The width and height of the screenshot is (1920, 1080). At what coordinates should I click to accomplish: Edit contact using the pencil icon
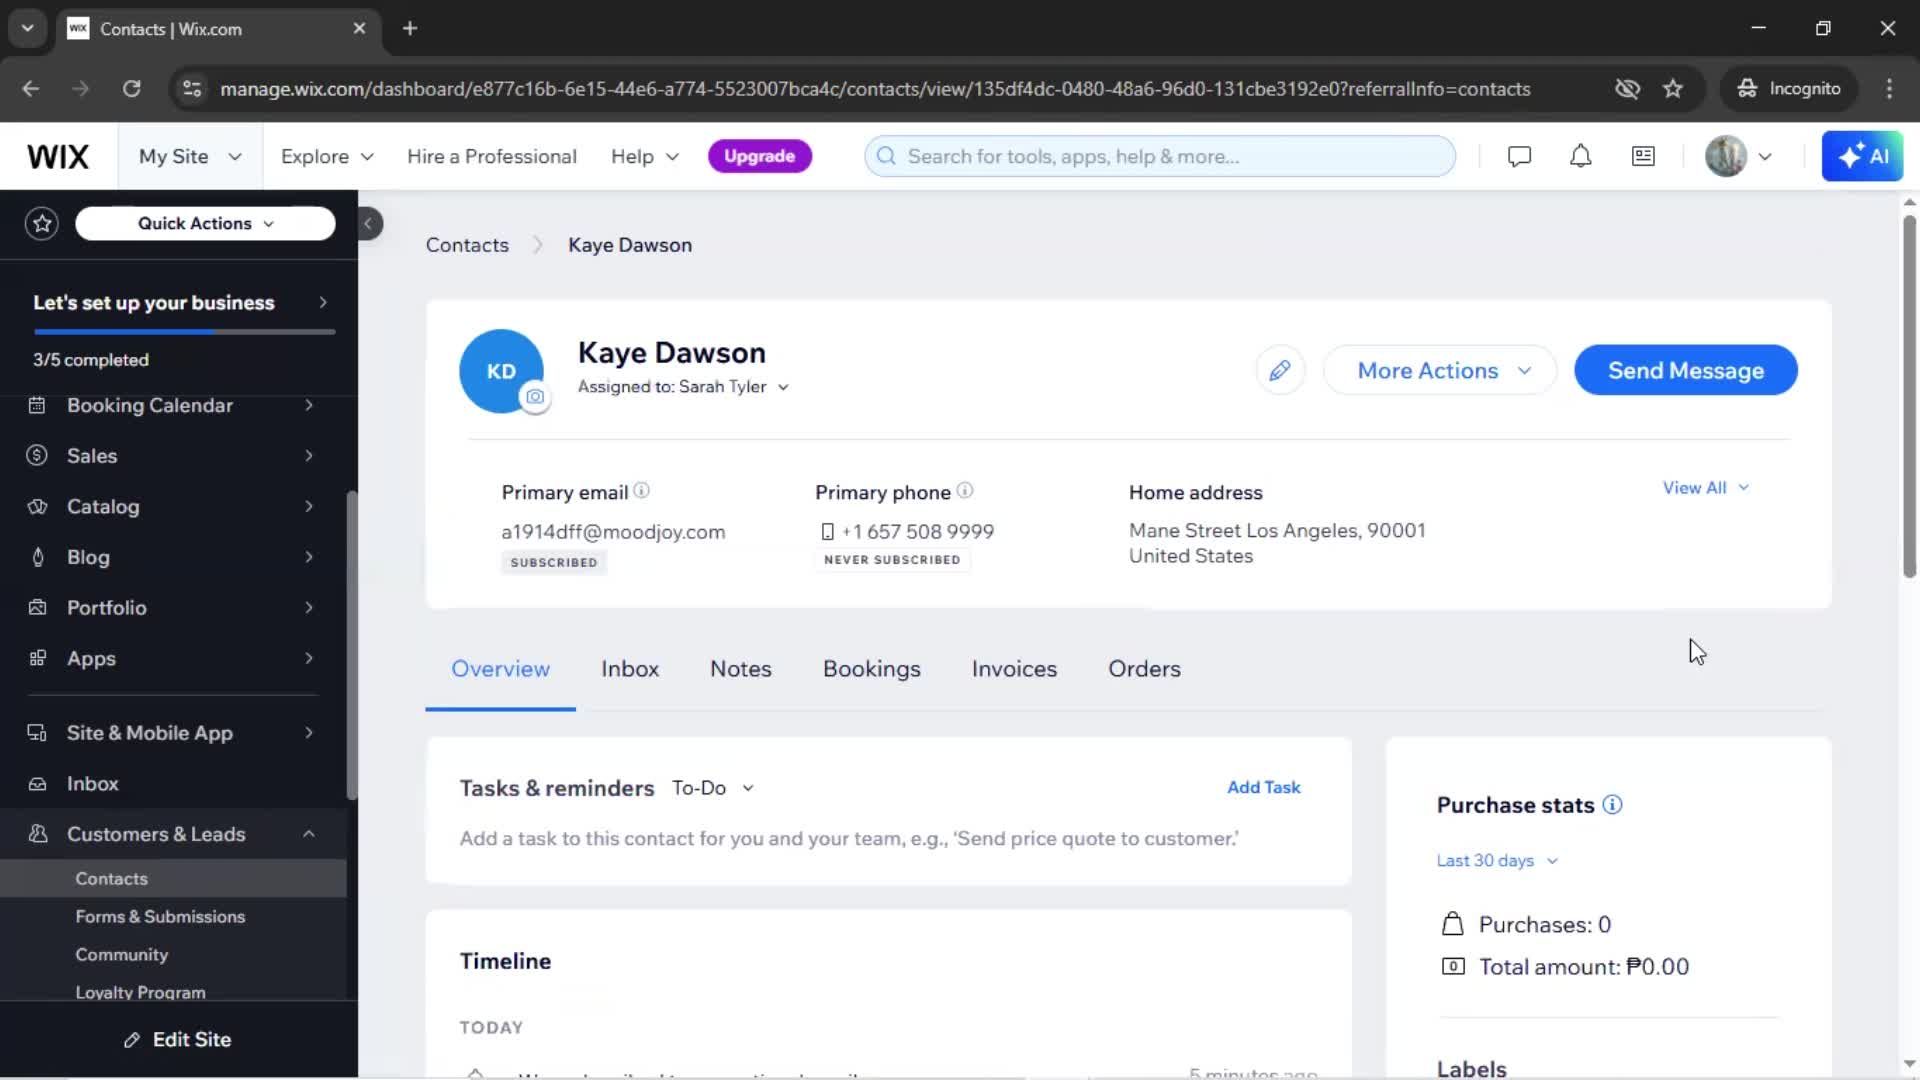point(1279,371)
